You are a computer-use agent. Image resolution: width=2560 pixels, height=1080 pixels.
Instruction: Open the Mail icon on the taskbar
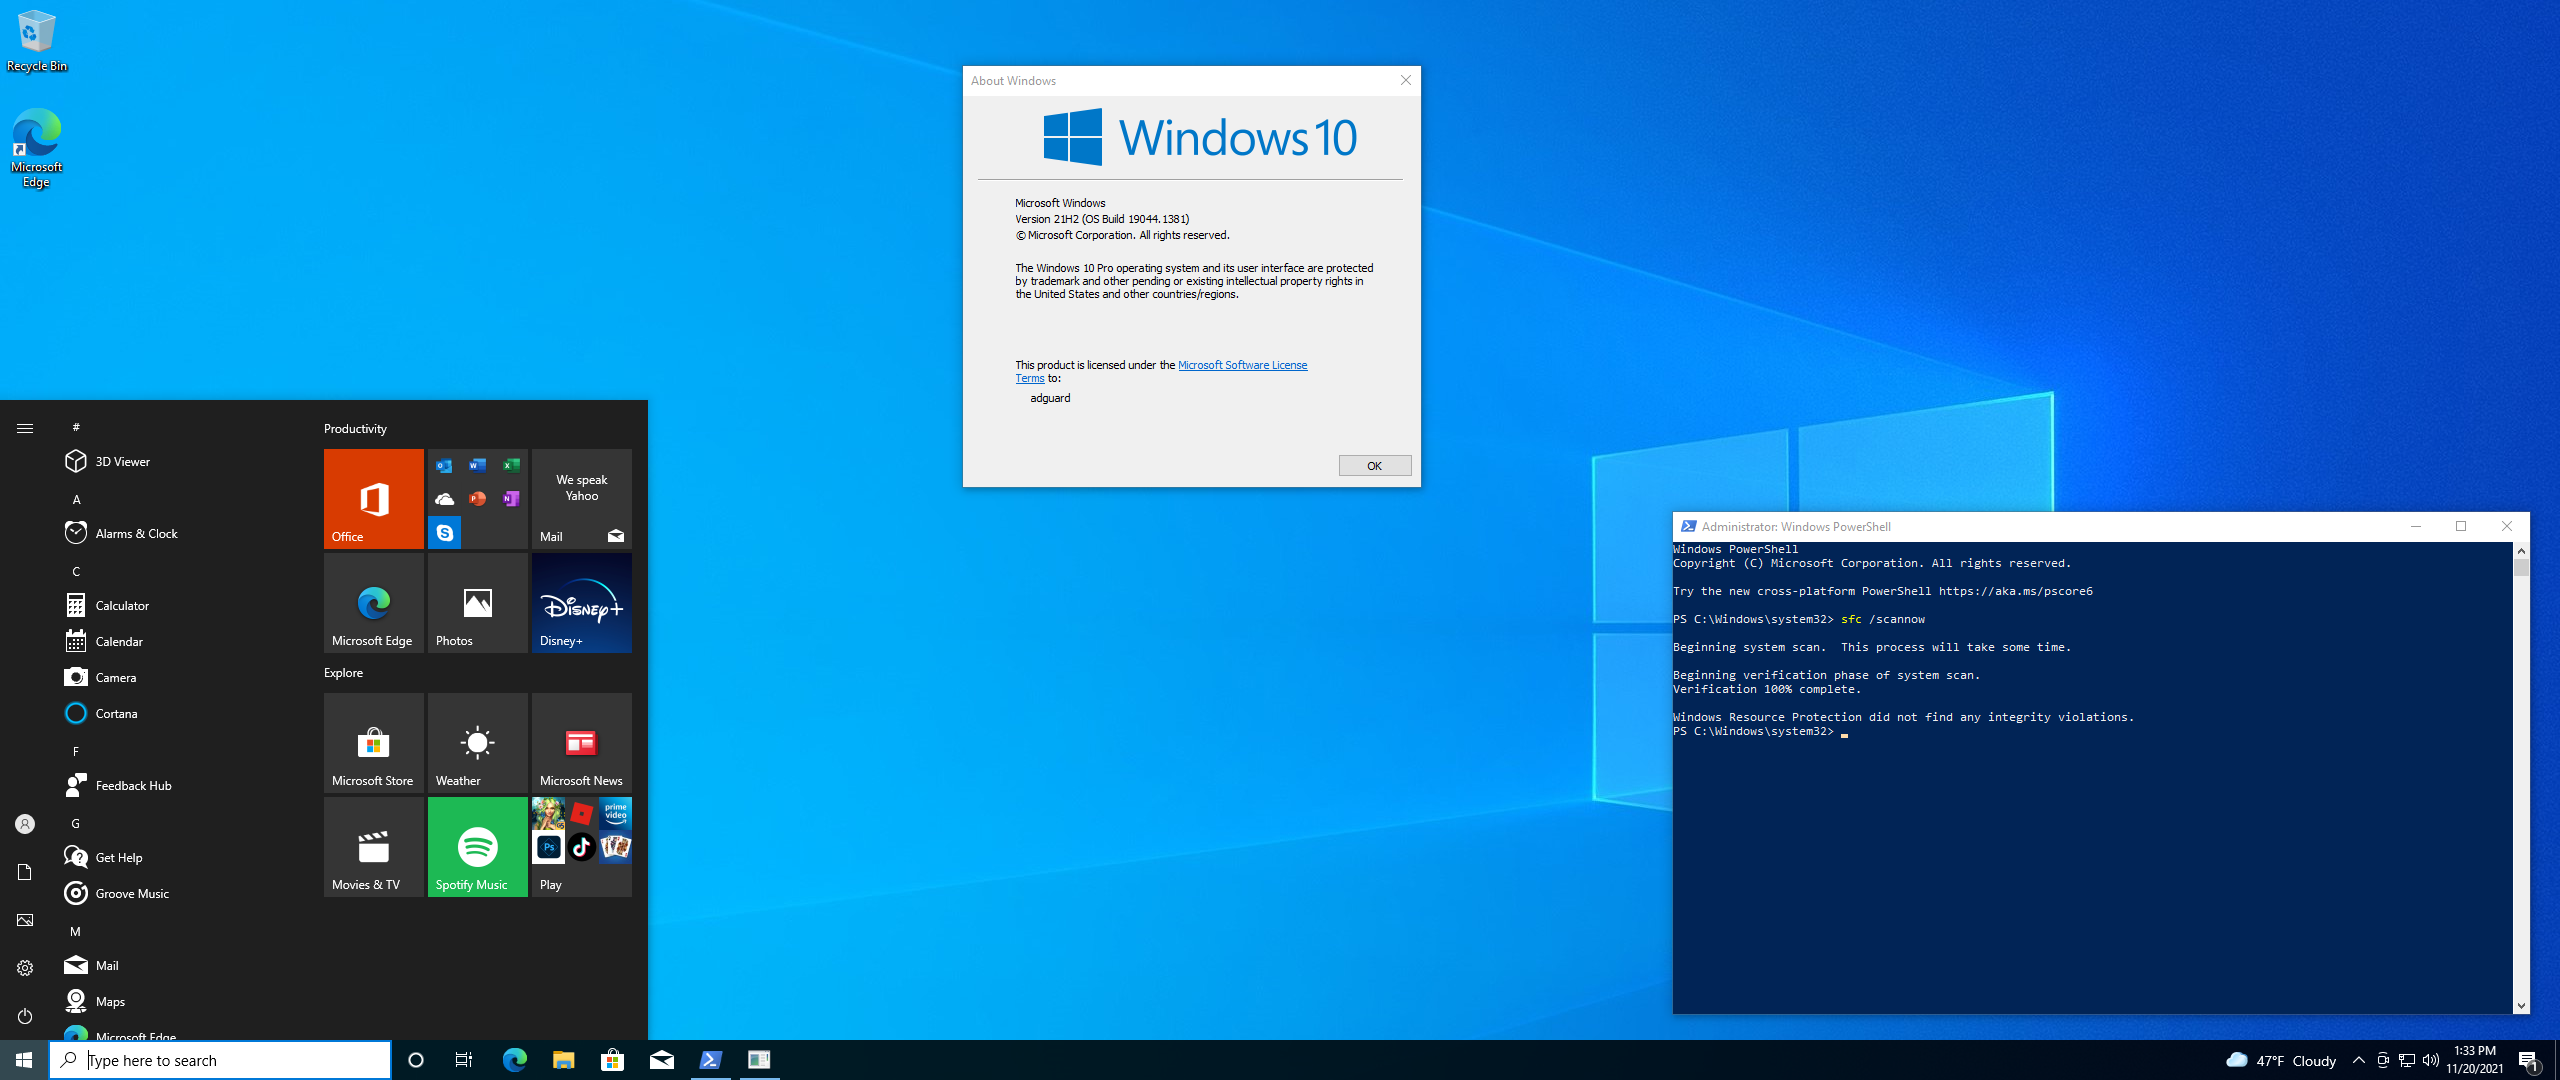coord(661,1060)
